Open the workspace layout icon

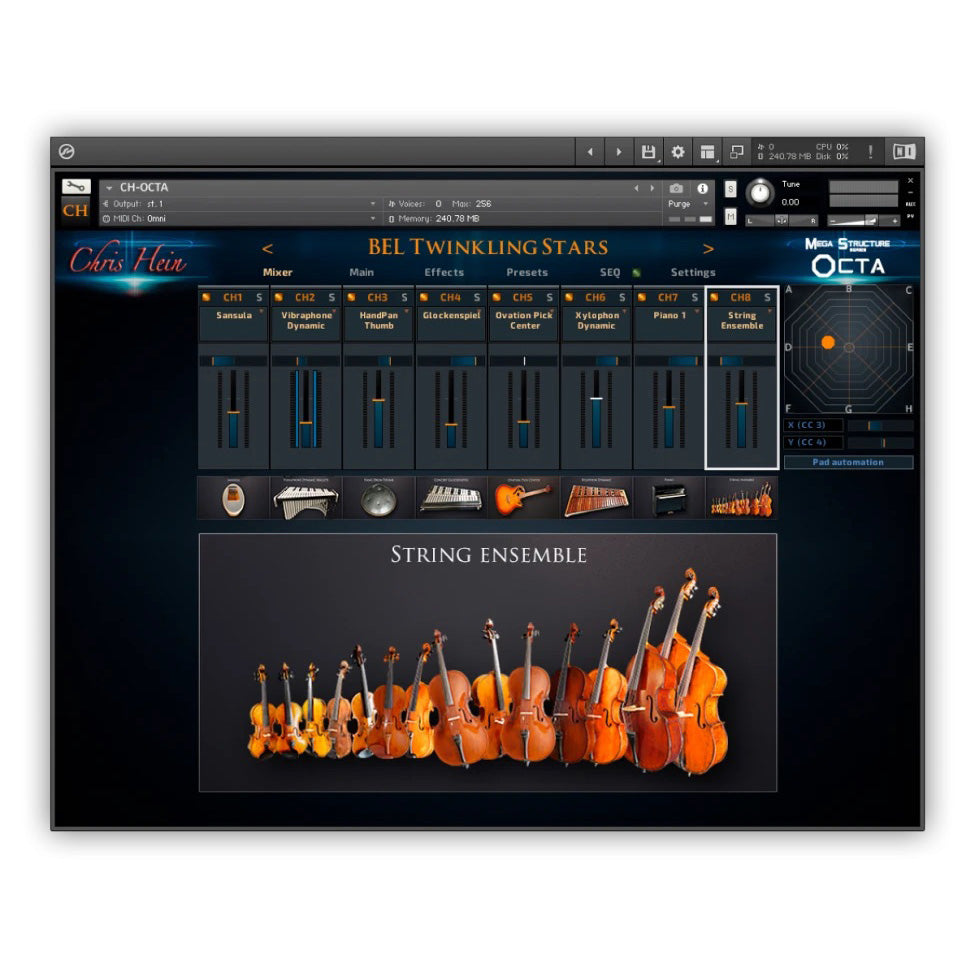[708, 152]
